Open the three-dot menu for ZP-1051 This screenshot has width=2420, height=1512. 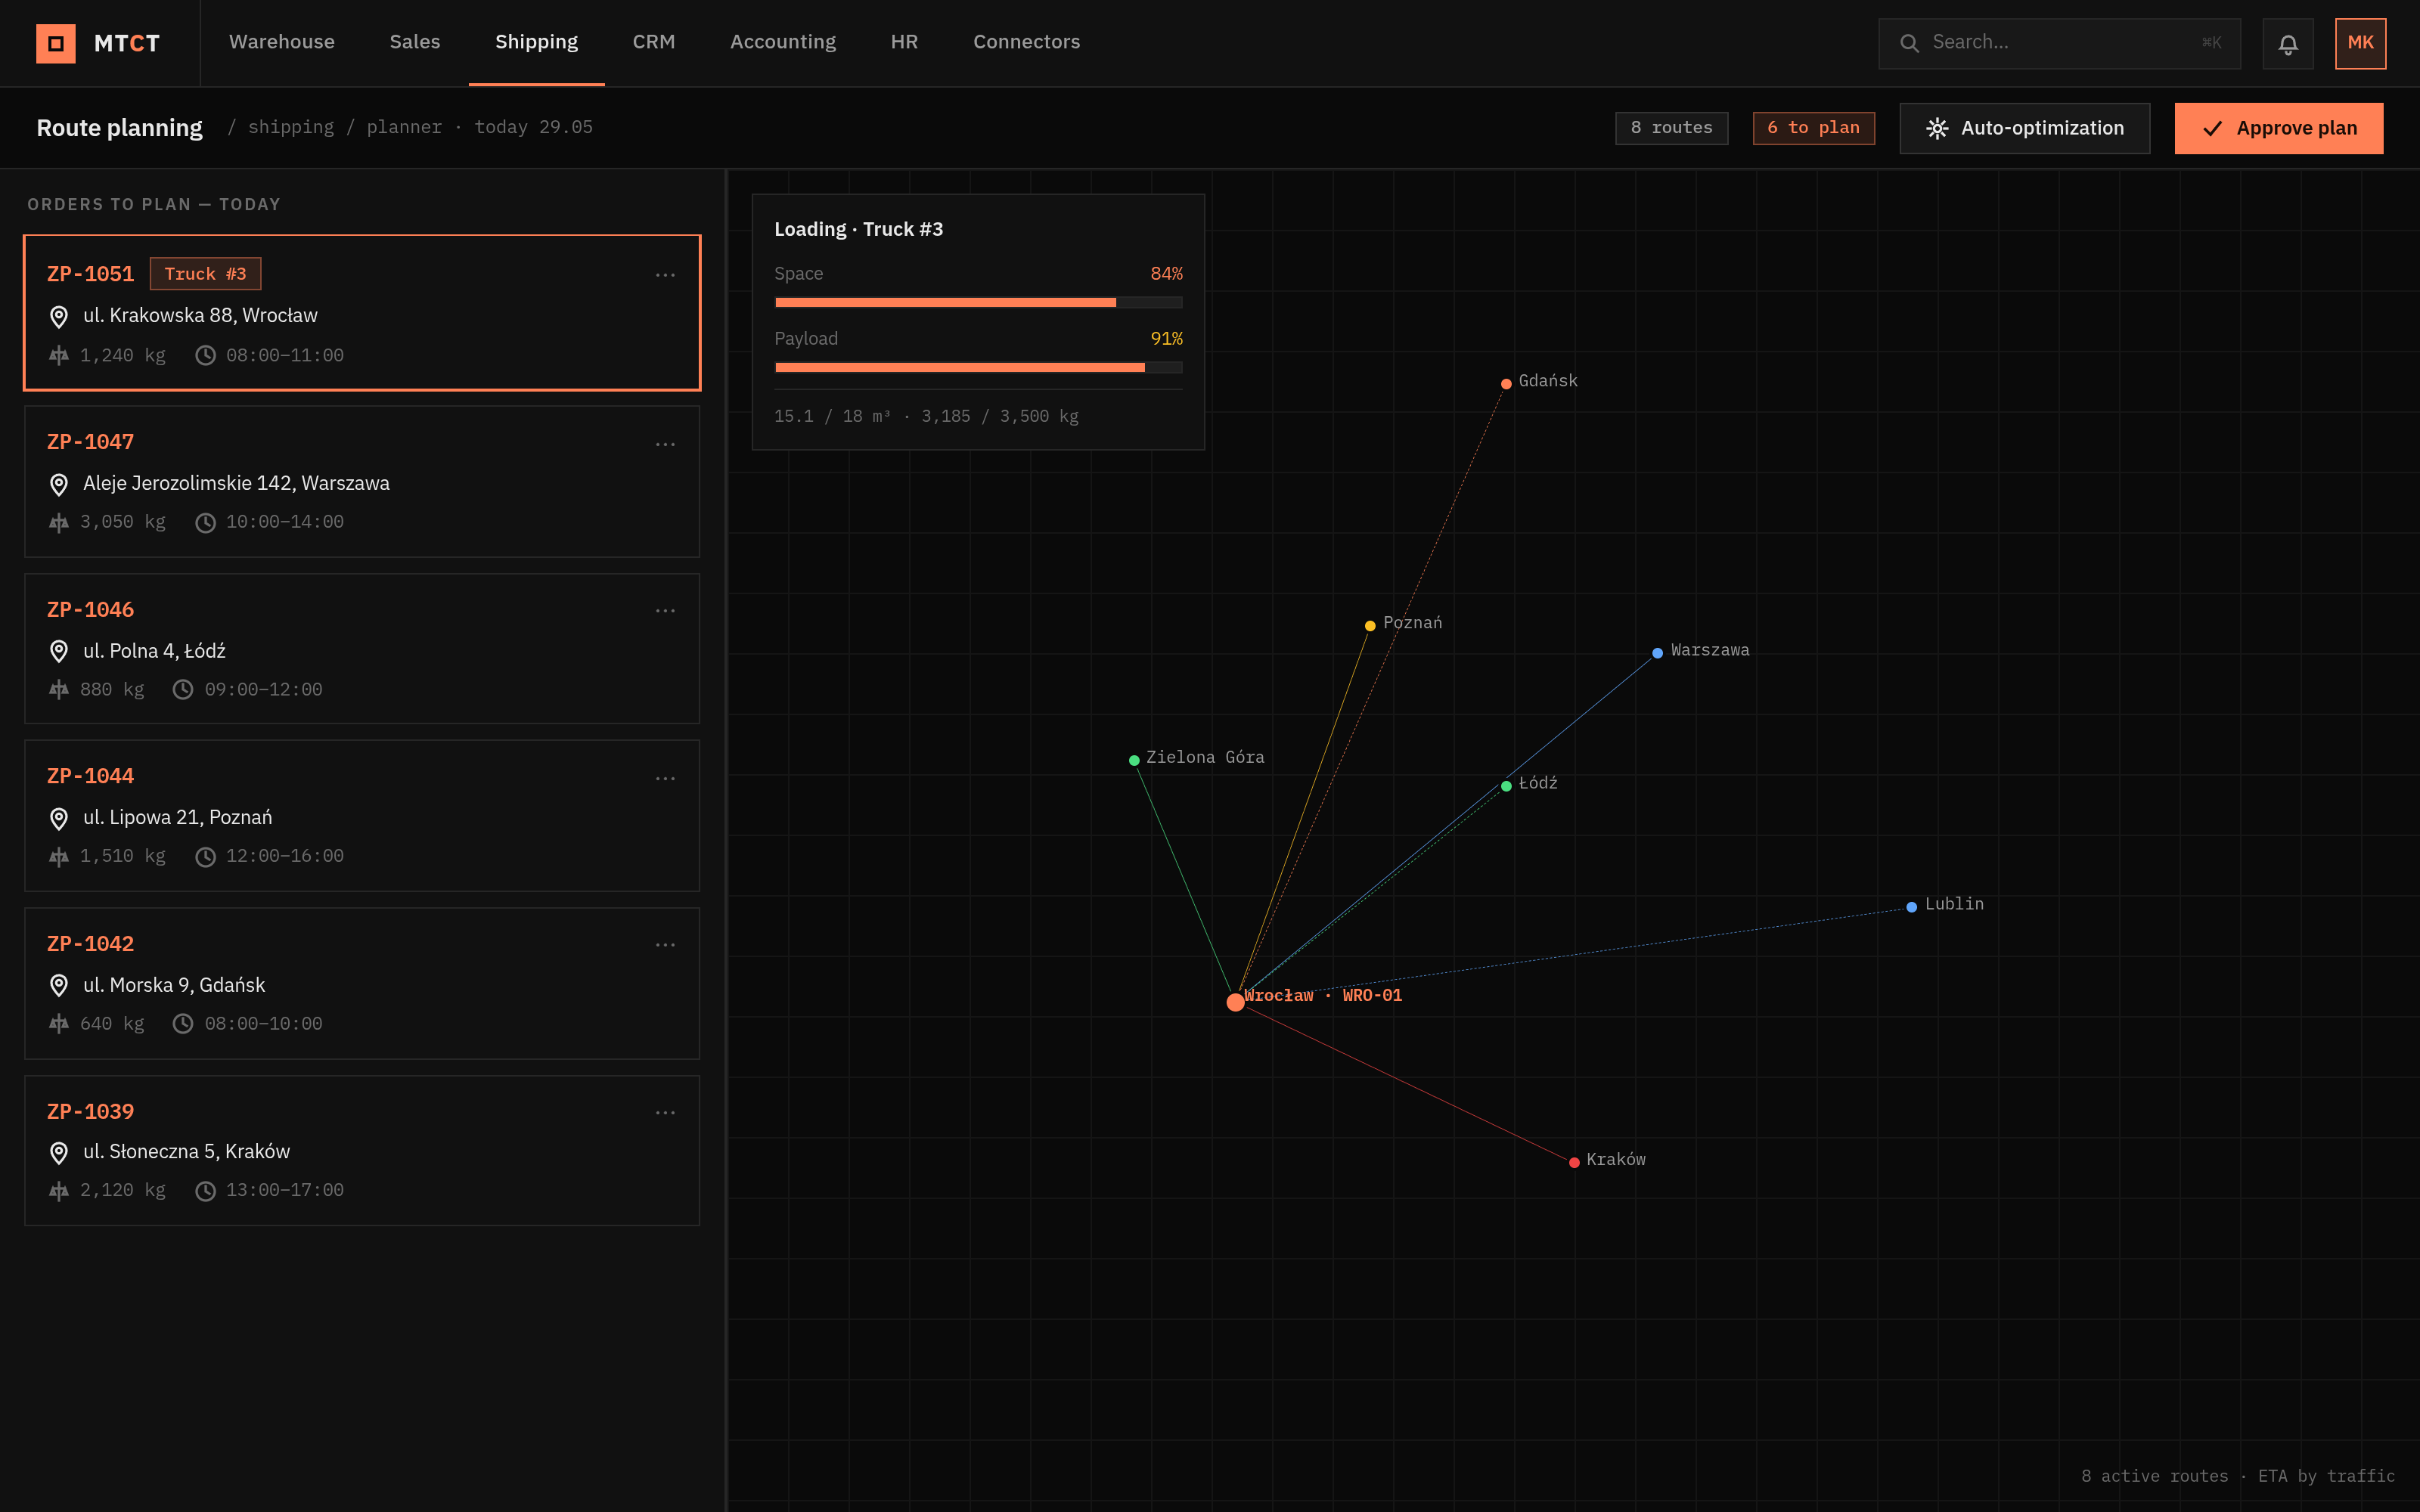pos(665,275)
